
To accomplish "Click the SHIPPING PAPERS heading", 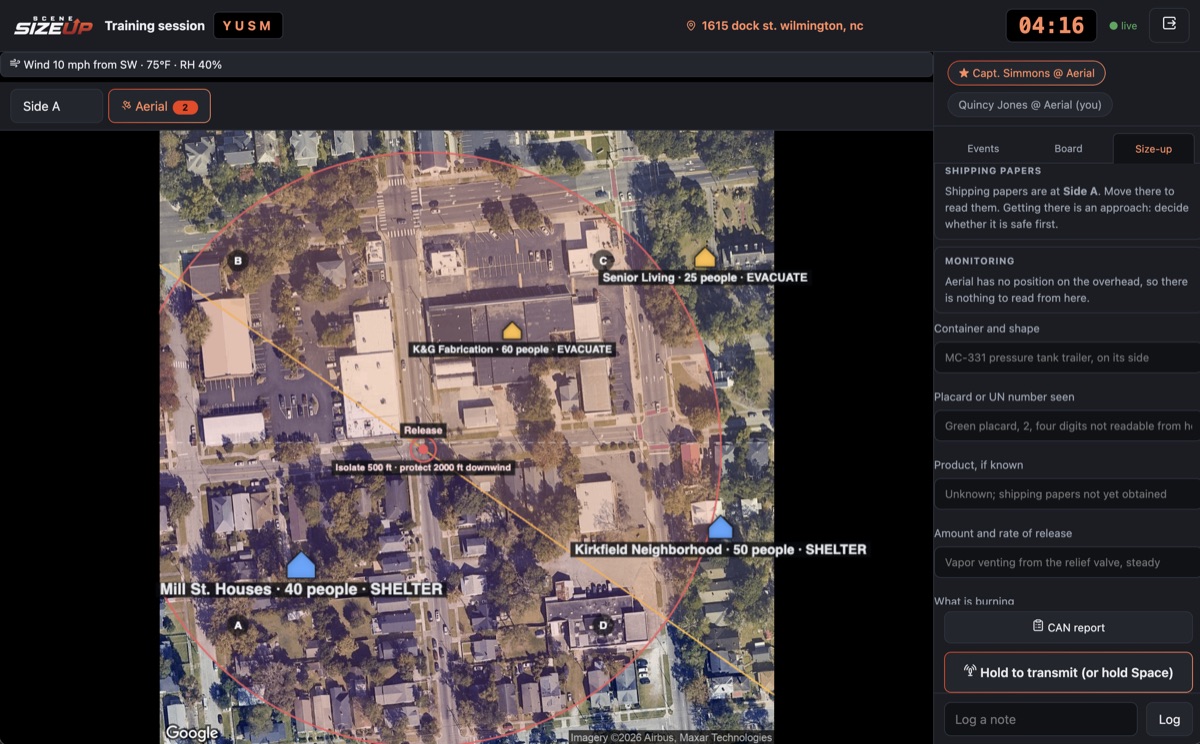I will point(993,171).
